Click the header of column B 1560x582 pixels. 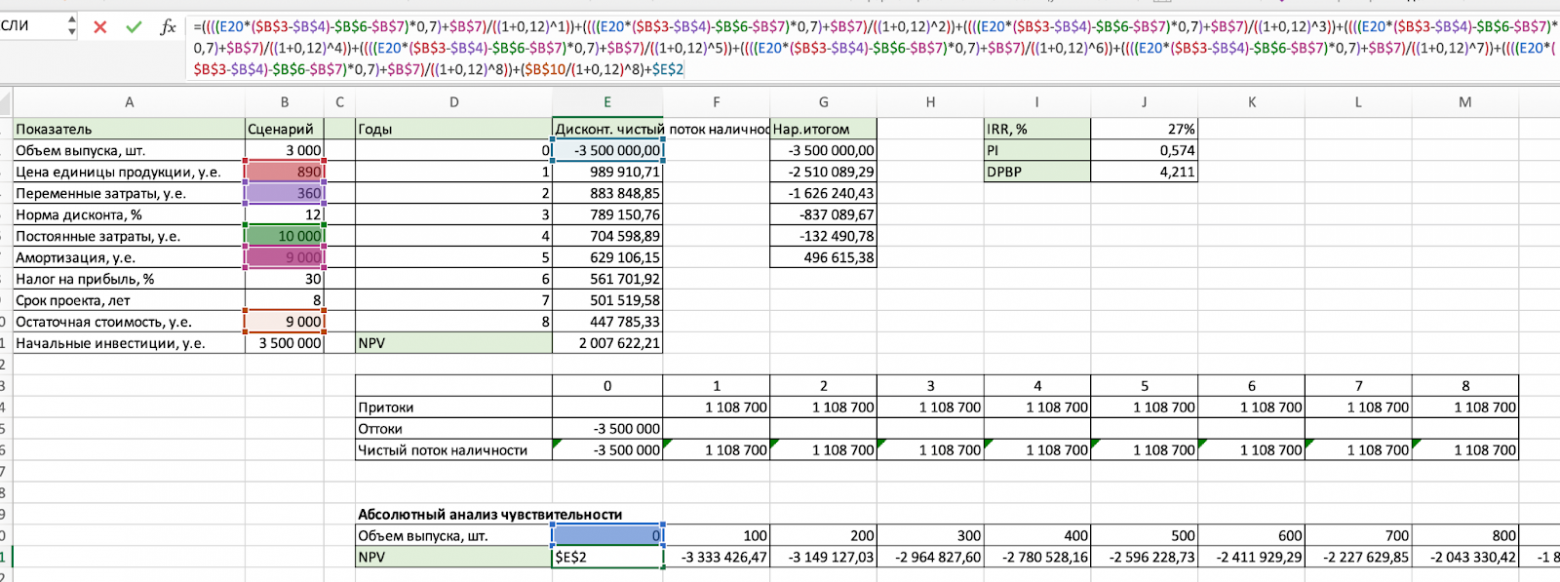coord(283,101)
